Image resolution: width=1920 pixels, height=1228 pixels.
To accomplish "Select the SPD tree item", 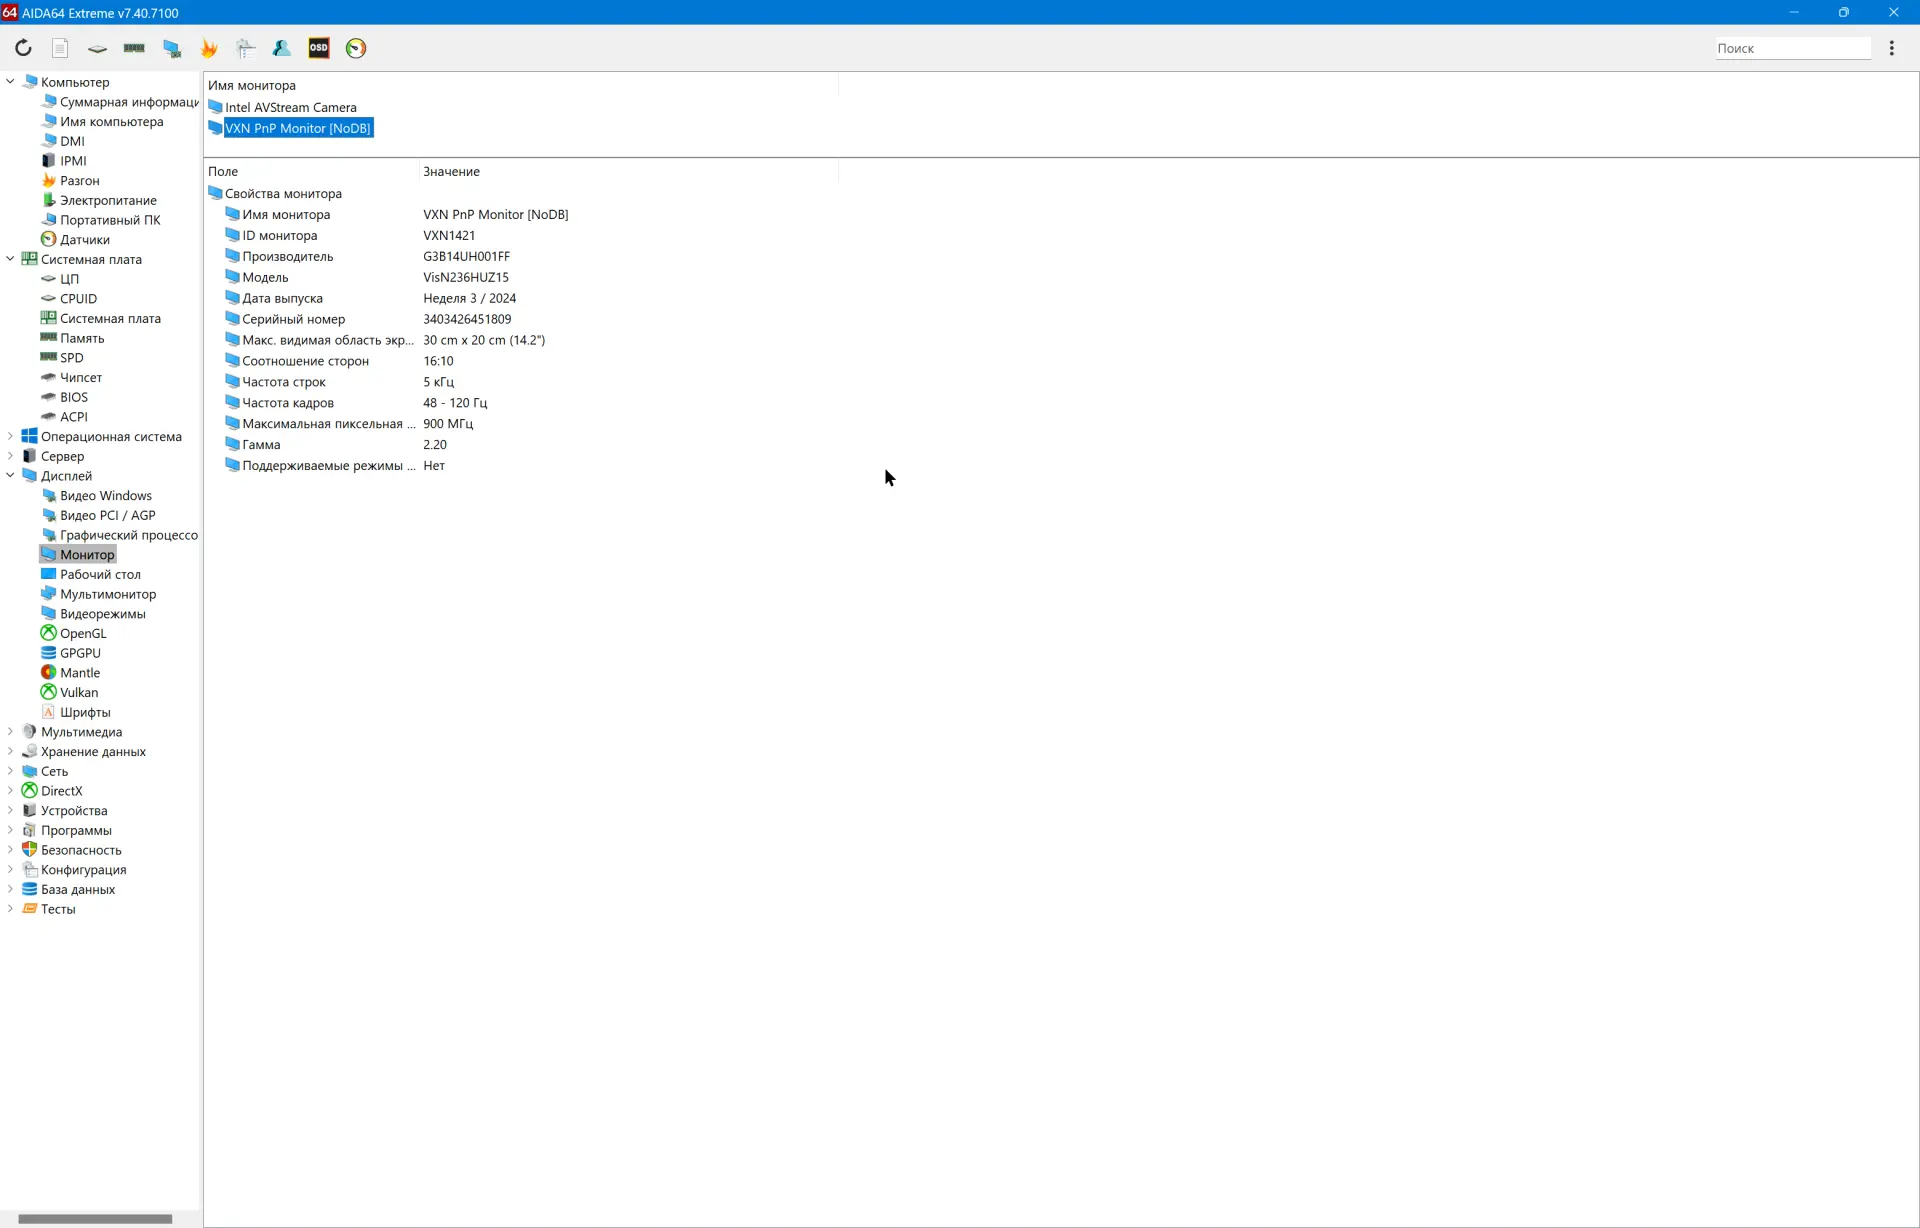I will click(72, 358).
